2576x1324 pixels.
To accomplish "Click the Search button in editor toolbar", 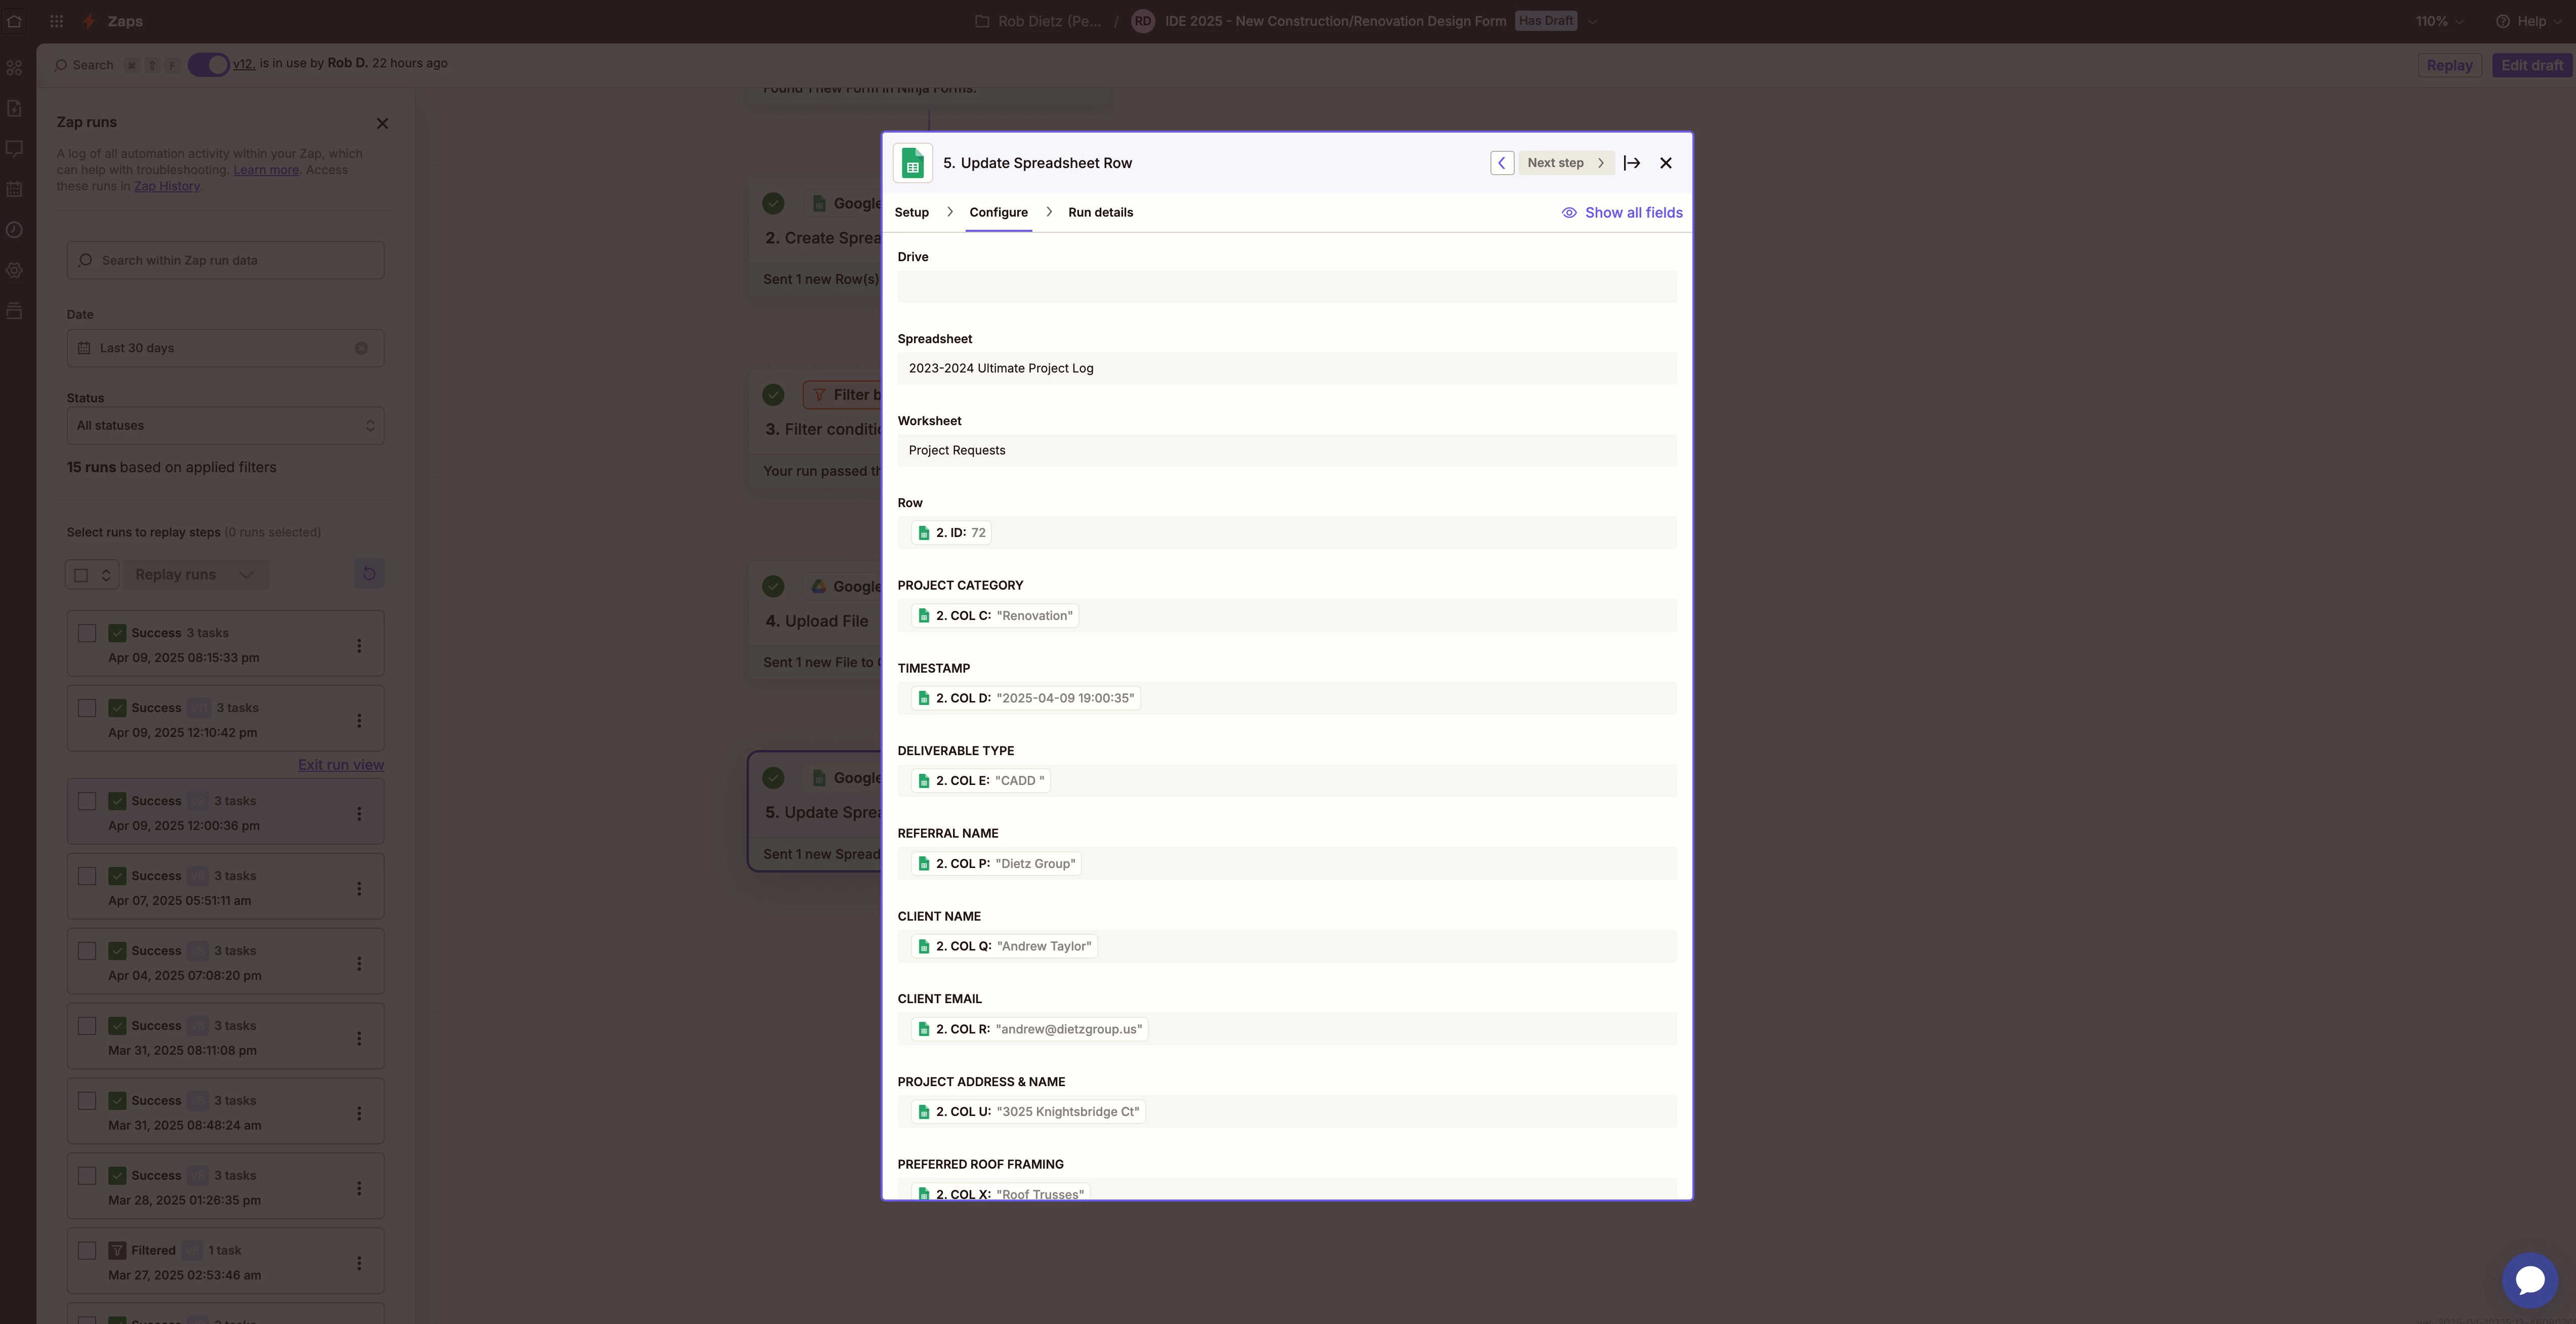I will tap(84, 65).
